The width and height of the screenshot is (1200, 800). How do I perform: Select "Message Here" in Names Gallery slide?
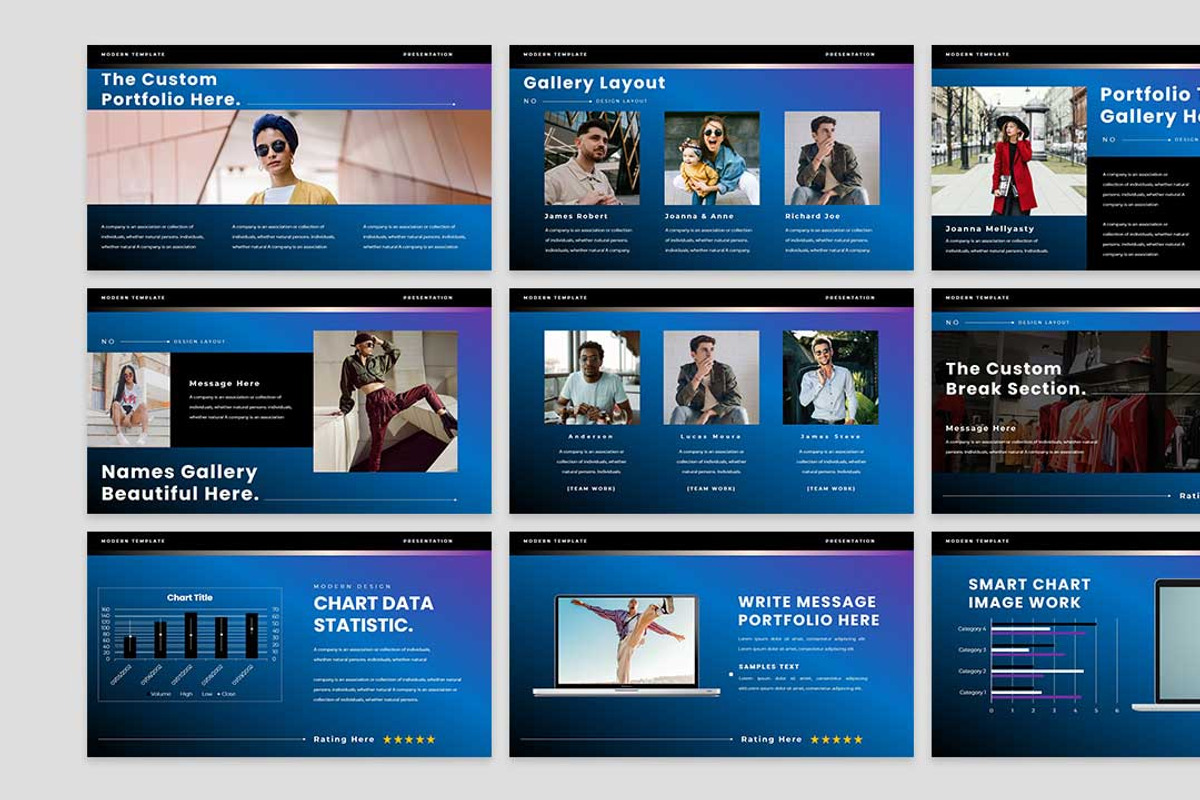tap(224, 383)
